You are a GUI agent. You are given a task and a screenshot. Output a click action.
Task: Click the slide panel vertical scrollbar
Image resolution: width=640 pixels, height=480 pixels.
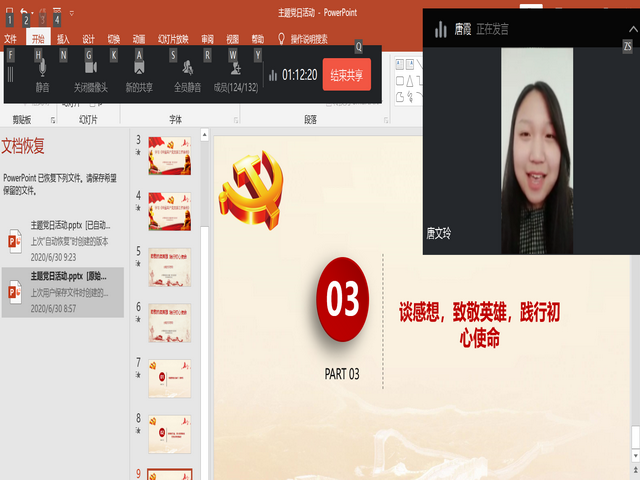(x=205, y=300)
